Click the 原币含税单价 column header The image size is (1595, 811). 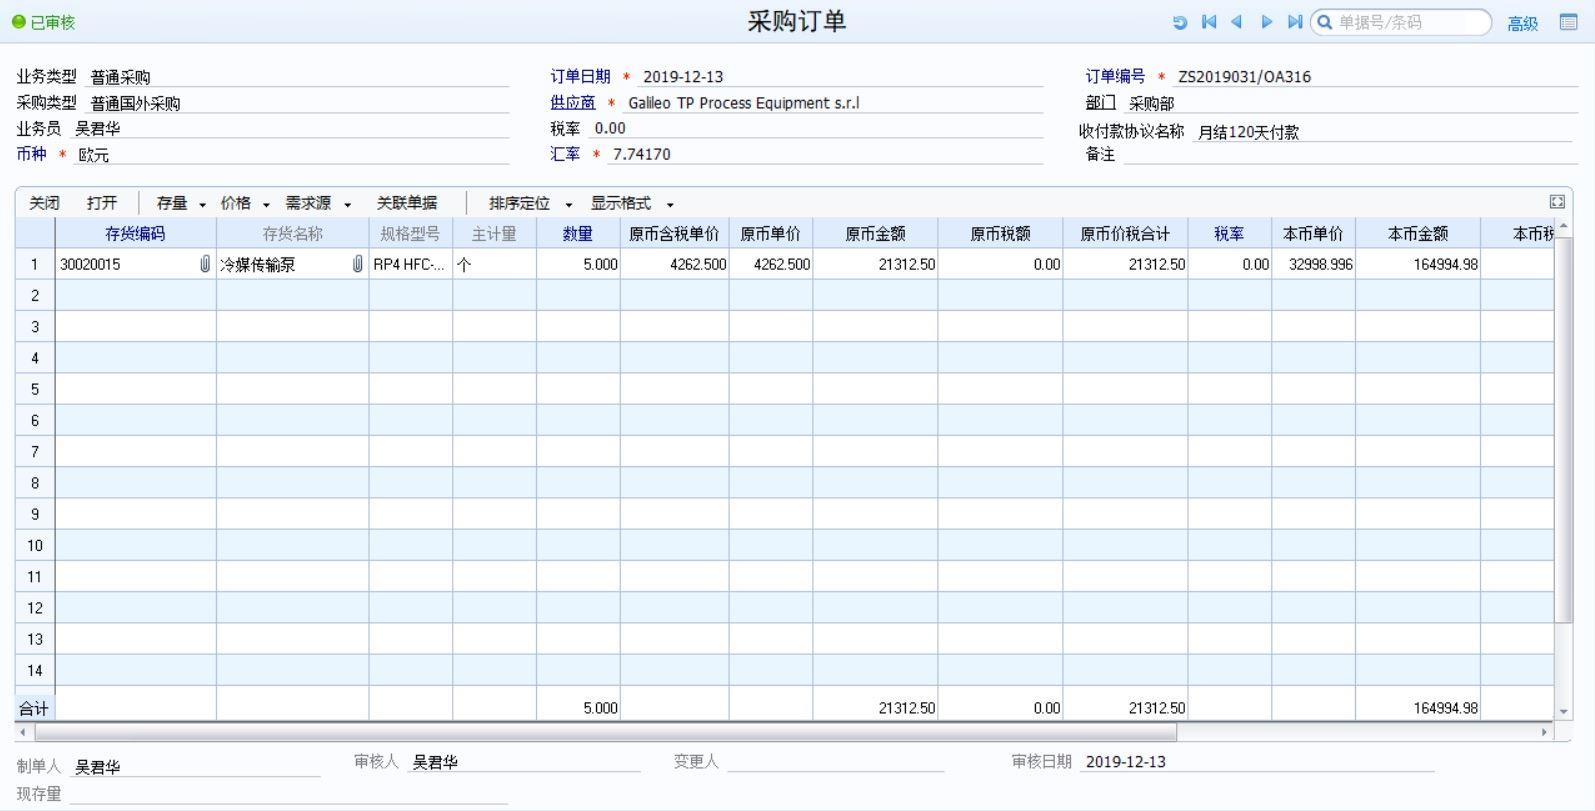[x=674, y=234]
